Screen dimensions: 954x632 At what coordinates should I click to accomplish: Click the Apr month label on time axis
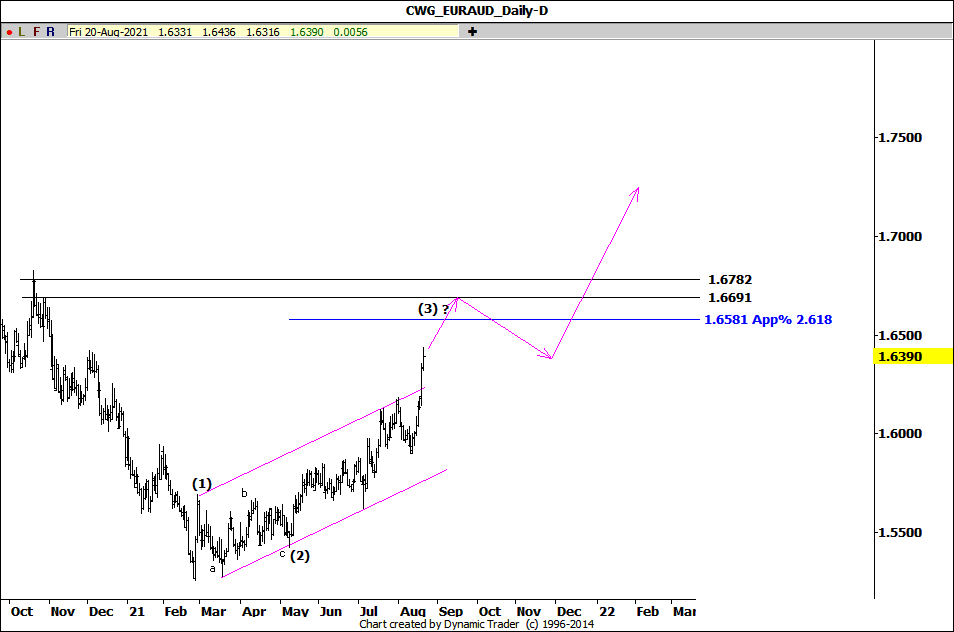tap(254, 612)
